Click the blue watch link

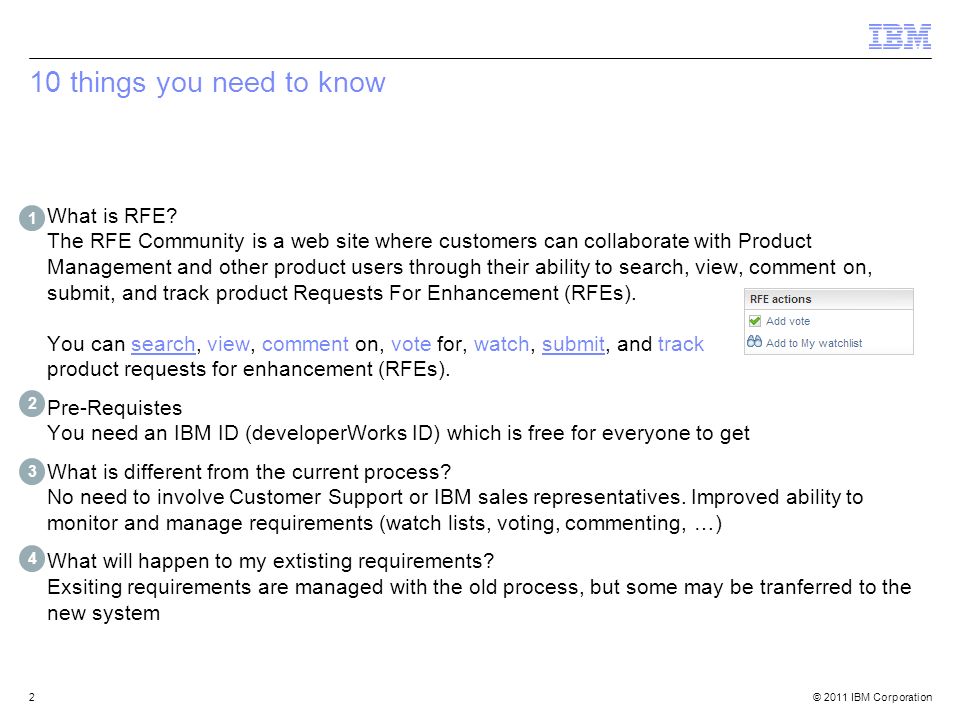coord(501,344)
